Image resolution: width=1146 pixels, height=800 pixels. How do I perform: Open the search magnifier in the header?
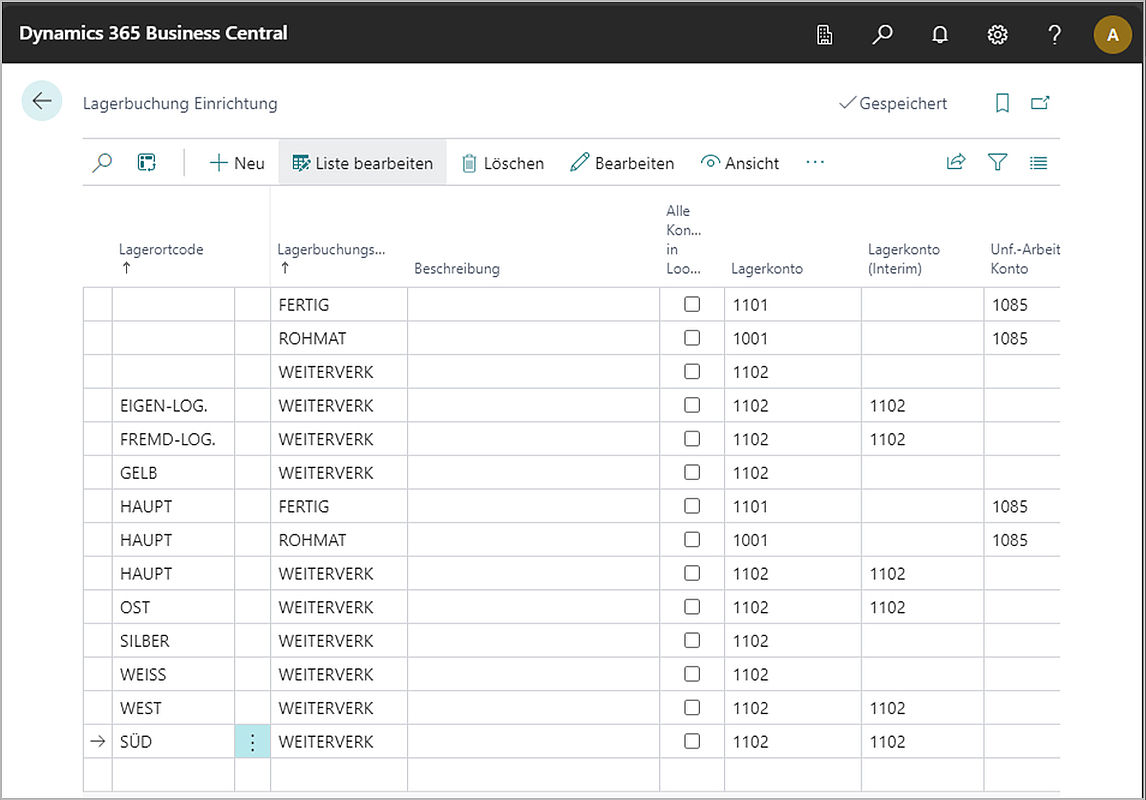point(882,34)
